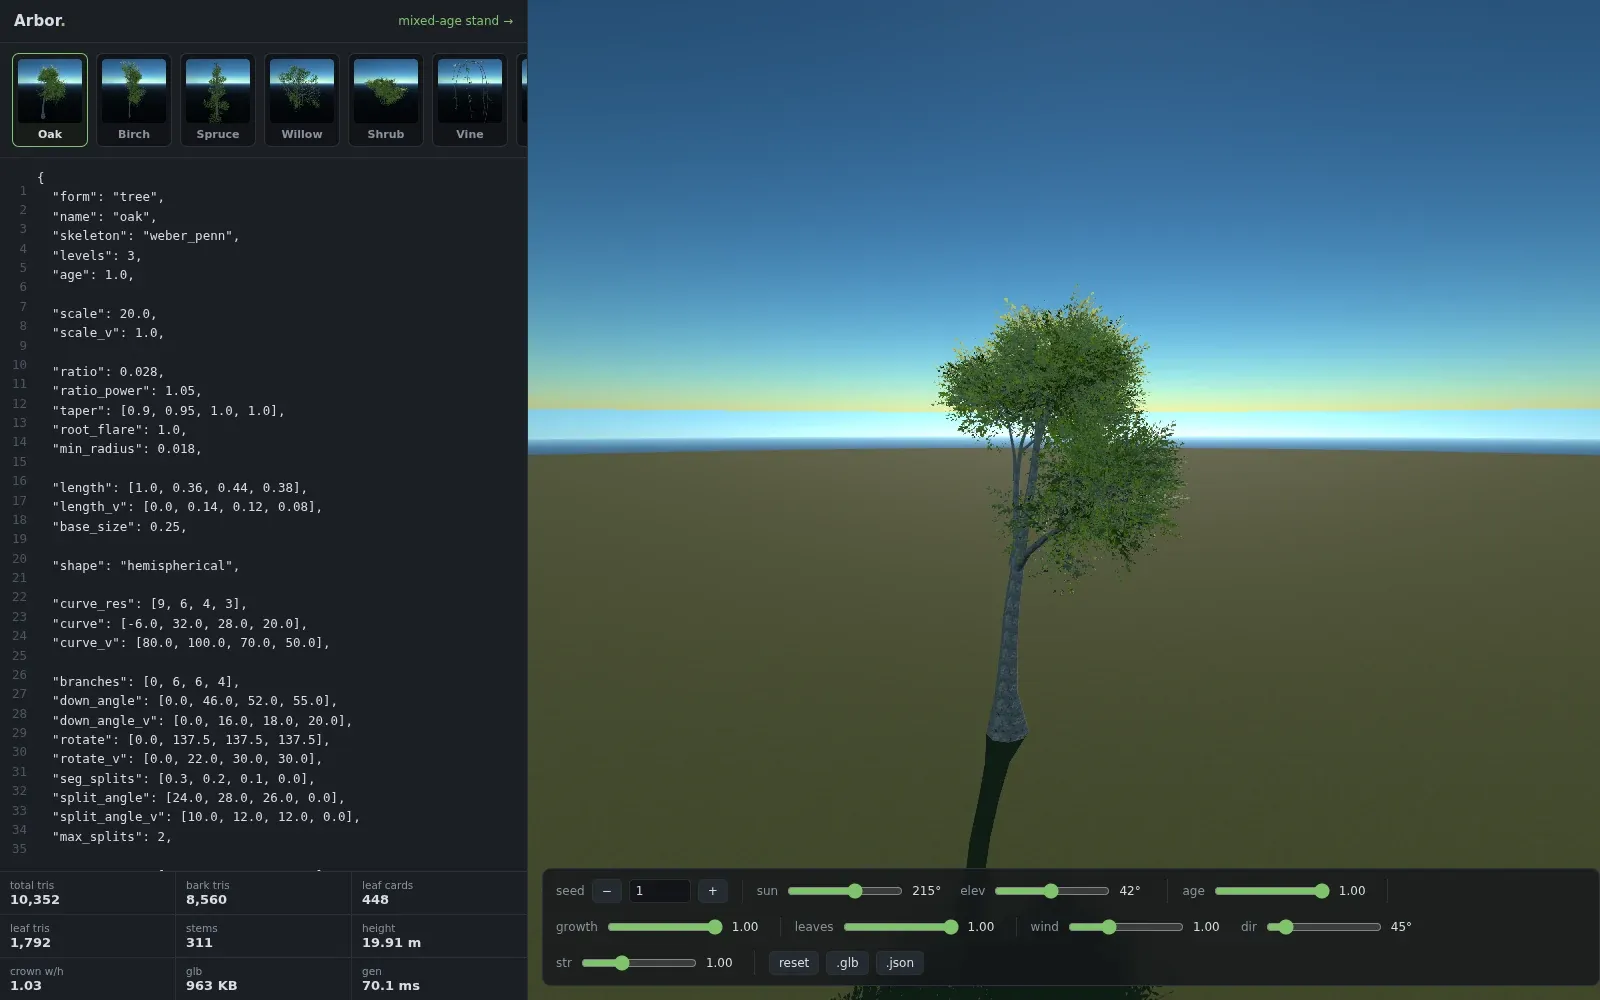The height and width of the screenshot is (1000, 1600).
Task: Export parameters with the .json button
Action: (900, 963)
